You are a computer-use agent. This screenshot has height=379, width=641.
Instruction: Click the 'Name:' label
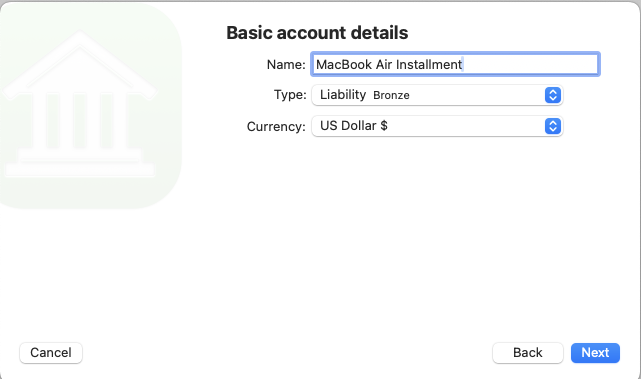[286, 64]
